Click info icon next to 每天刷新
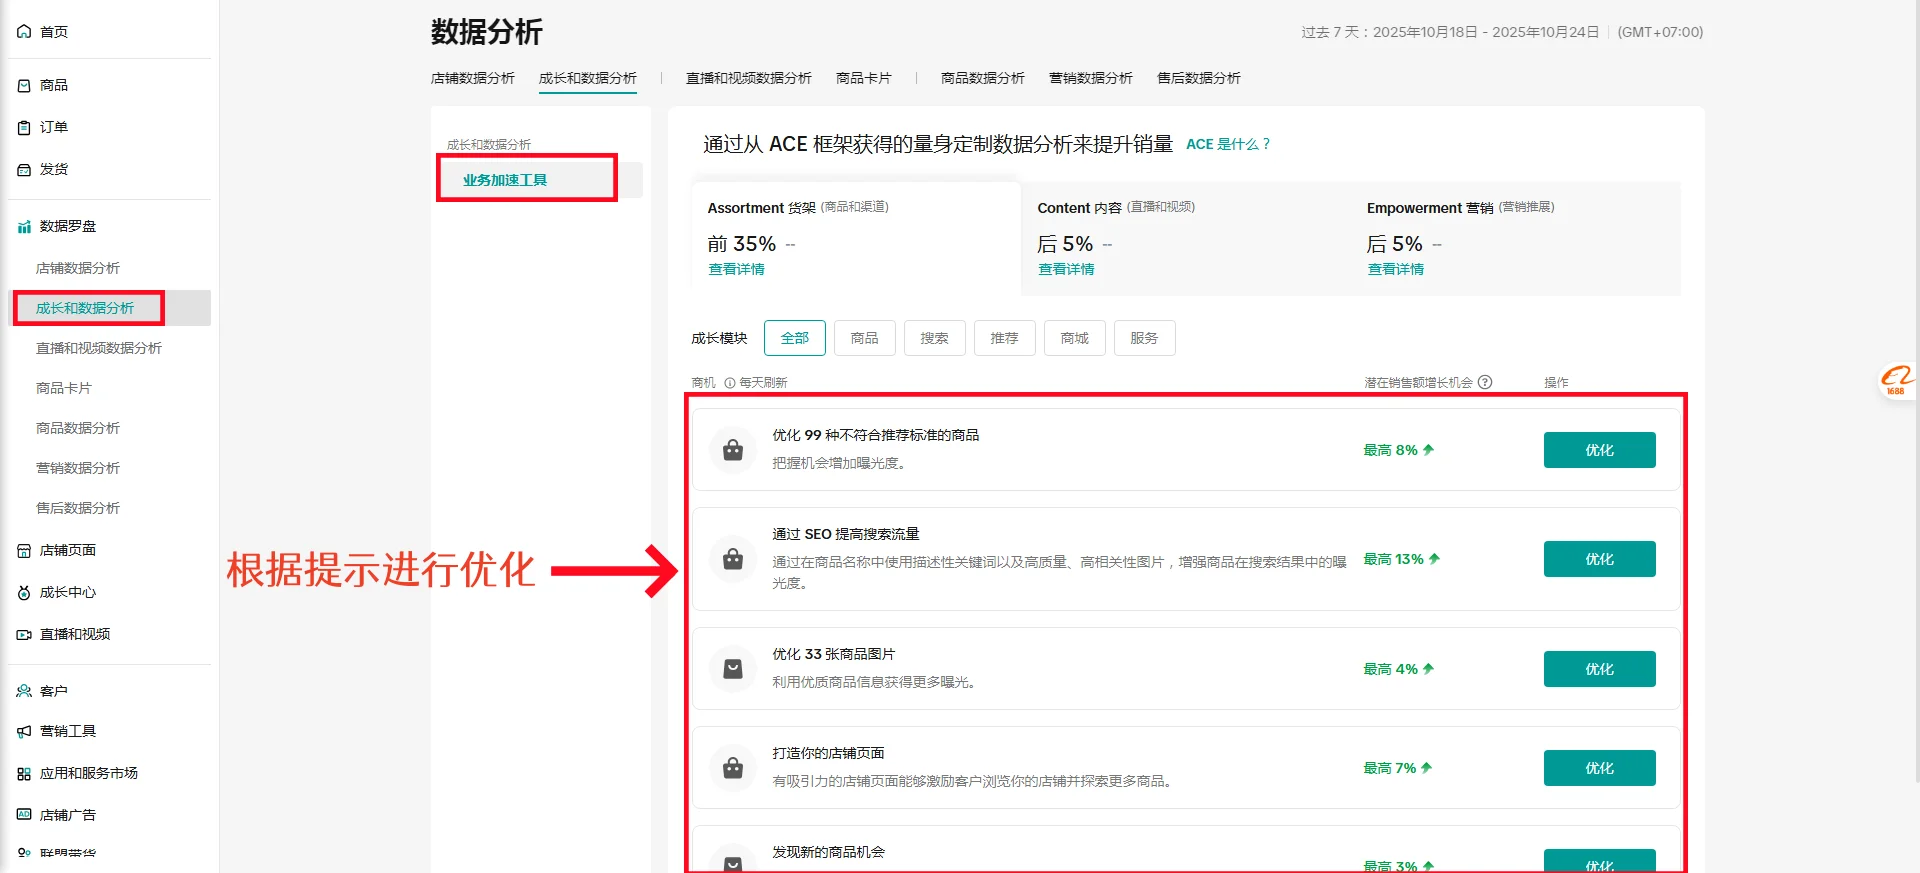Viewport: 1920px width, 873px height. pyautogui.click(x=730, y=383)
